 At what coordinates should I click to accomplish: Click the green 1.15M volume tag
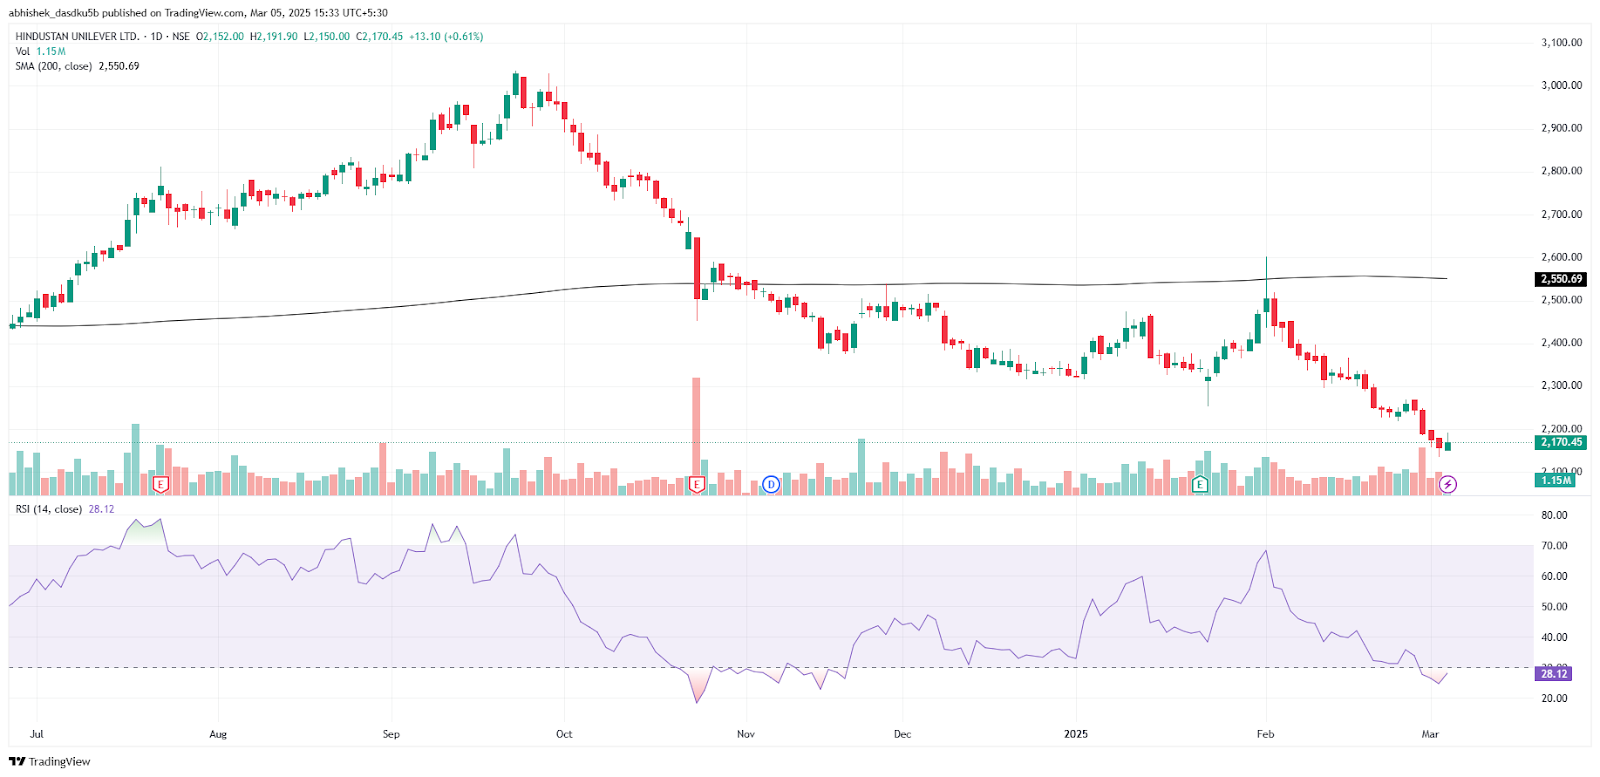tap(1556, 480)
